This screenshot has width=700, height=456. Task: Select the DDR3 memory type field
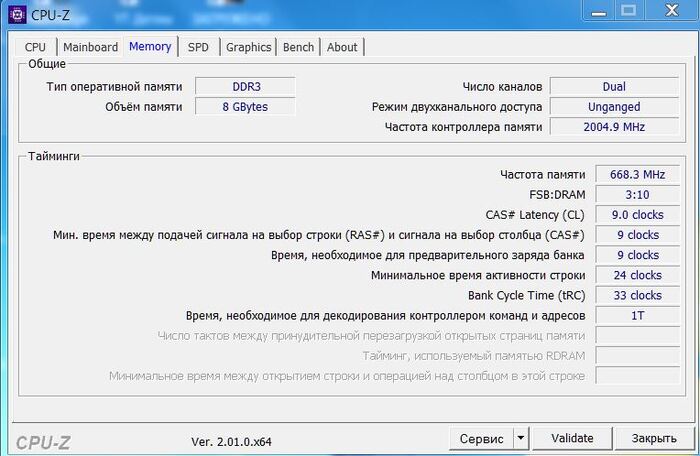coord(246,86)
